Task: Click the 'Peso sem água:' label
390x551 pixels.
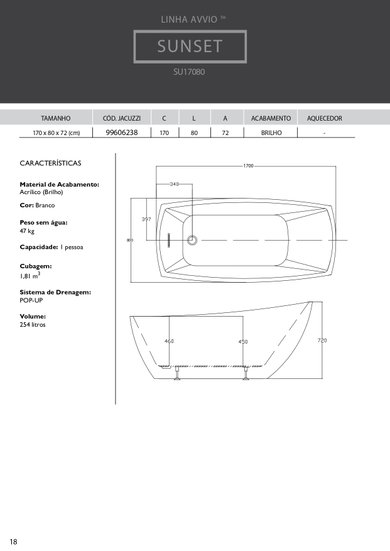Action: click(44, 222)
